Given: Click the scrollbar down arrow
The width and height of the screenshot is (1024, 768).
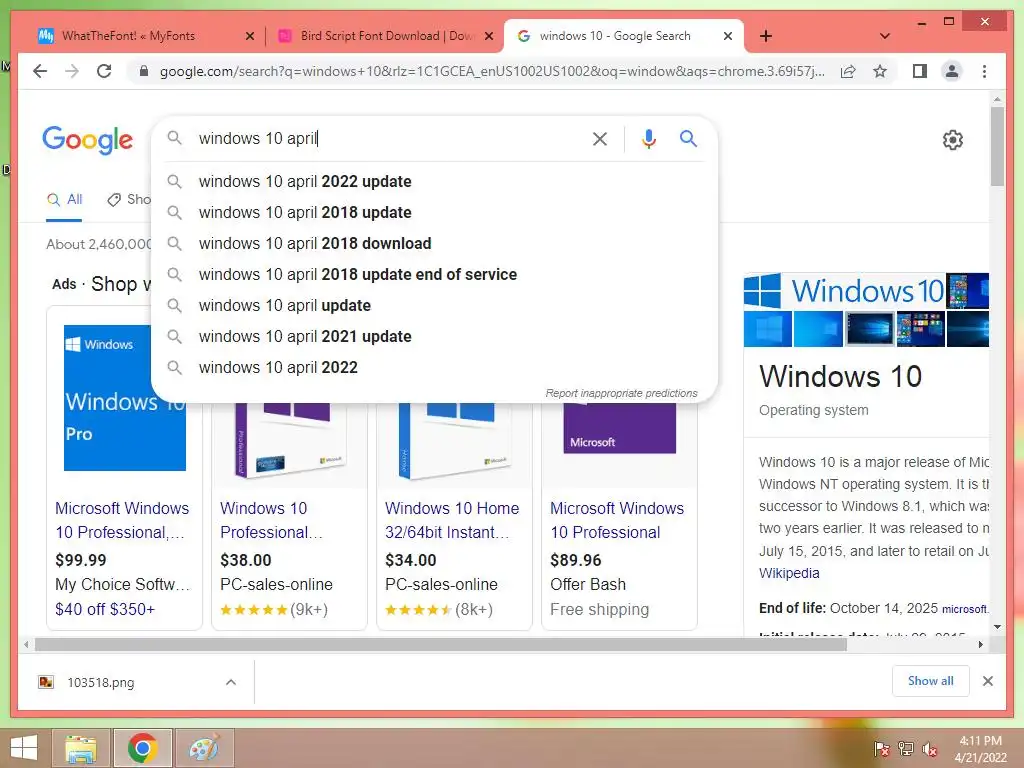Looking at the screenshot, I should 997,627.
